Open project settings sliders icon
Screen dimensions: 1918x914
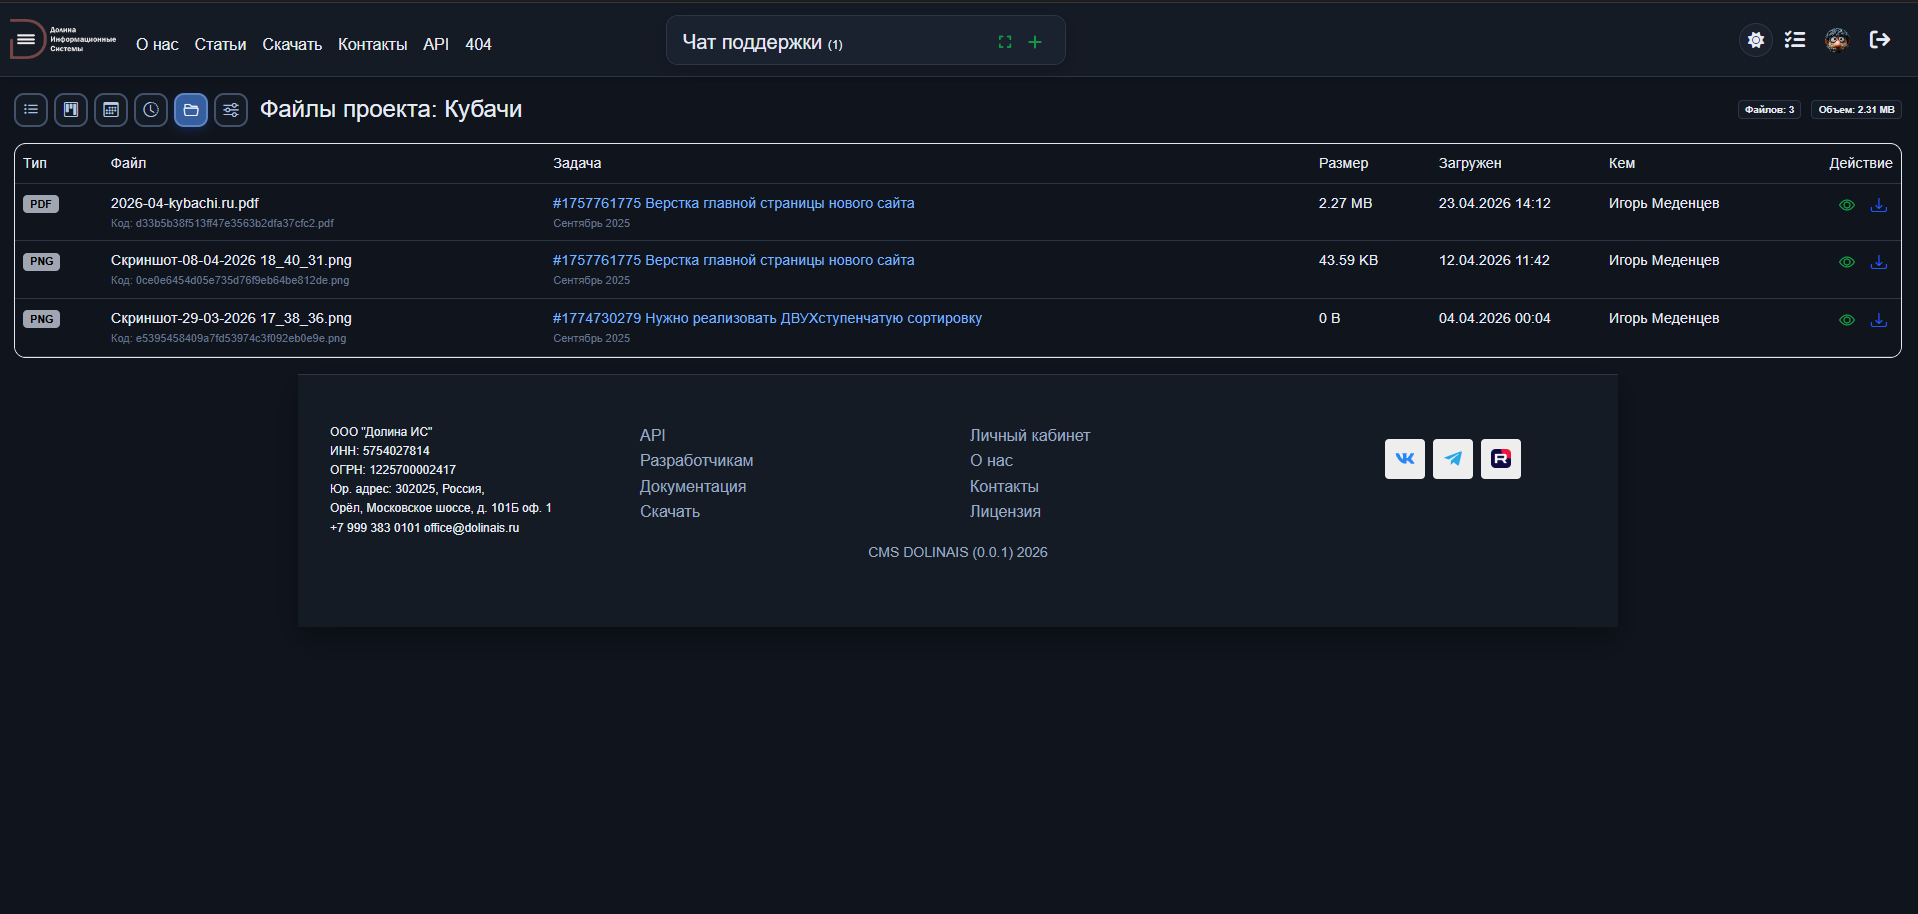(231, 110)
